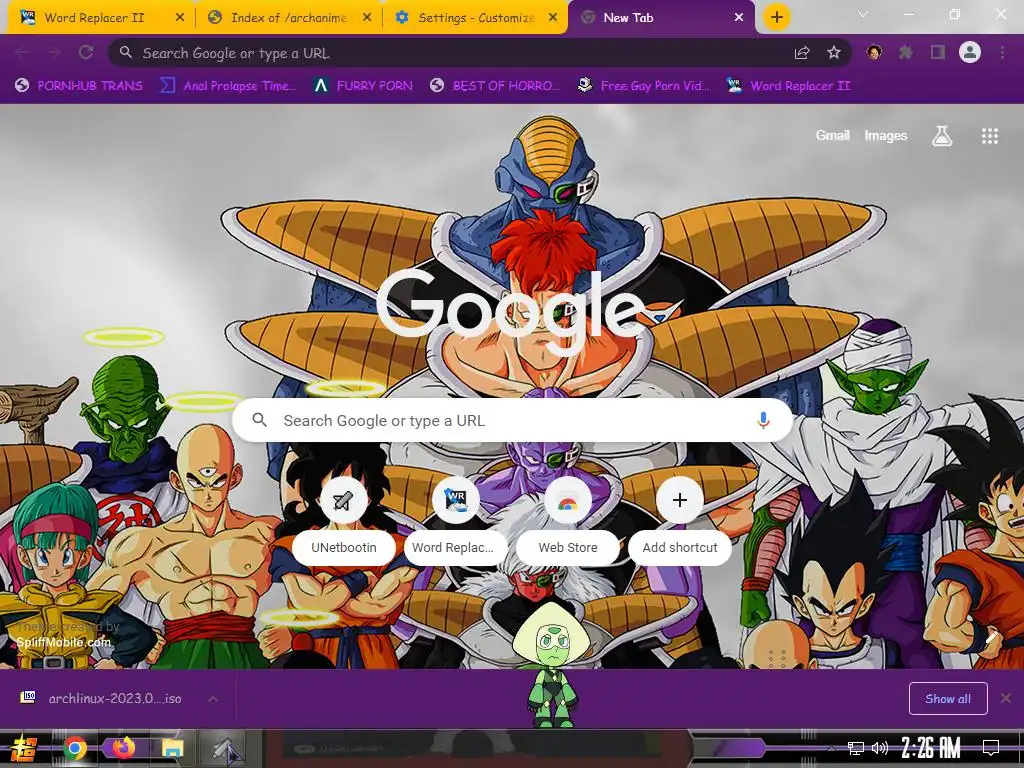Open Gmail link on new tab page

click(833, 135)
